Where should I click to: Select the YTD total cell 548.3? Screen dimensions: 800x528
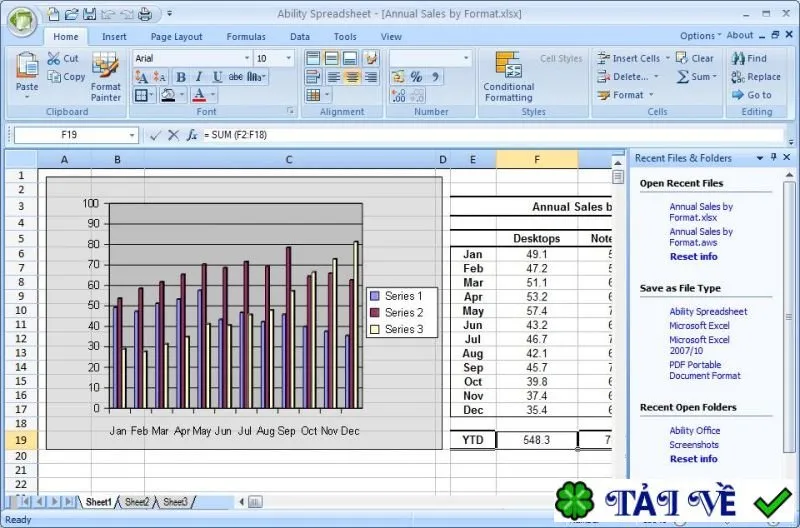(x=536, y=440)
